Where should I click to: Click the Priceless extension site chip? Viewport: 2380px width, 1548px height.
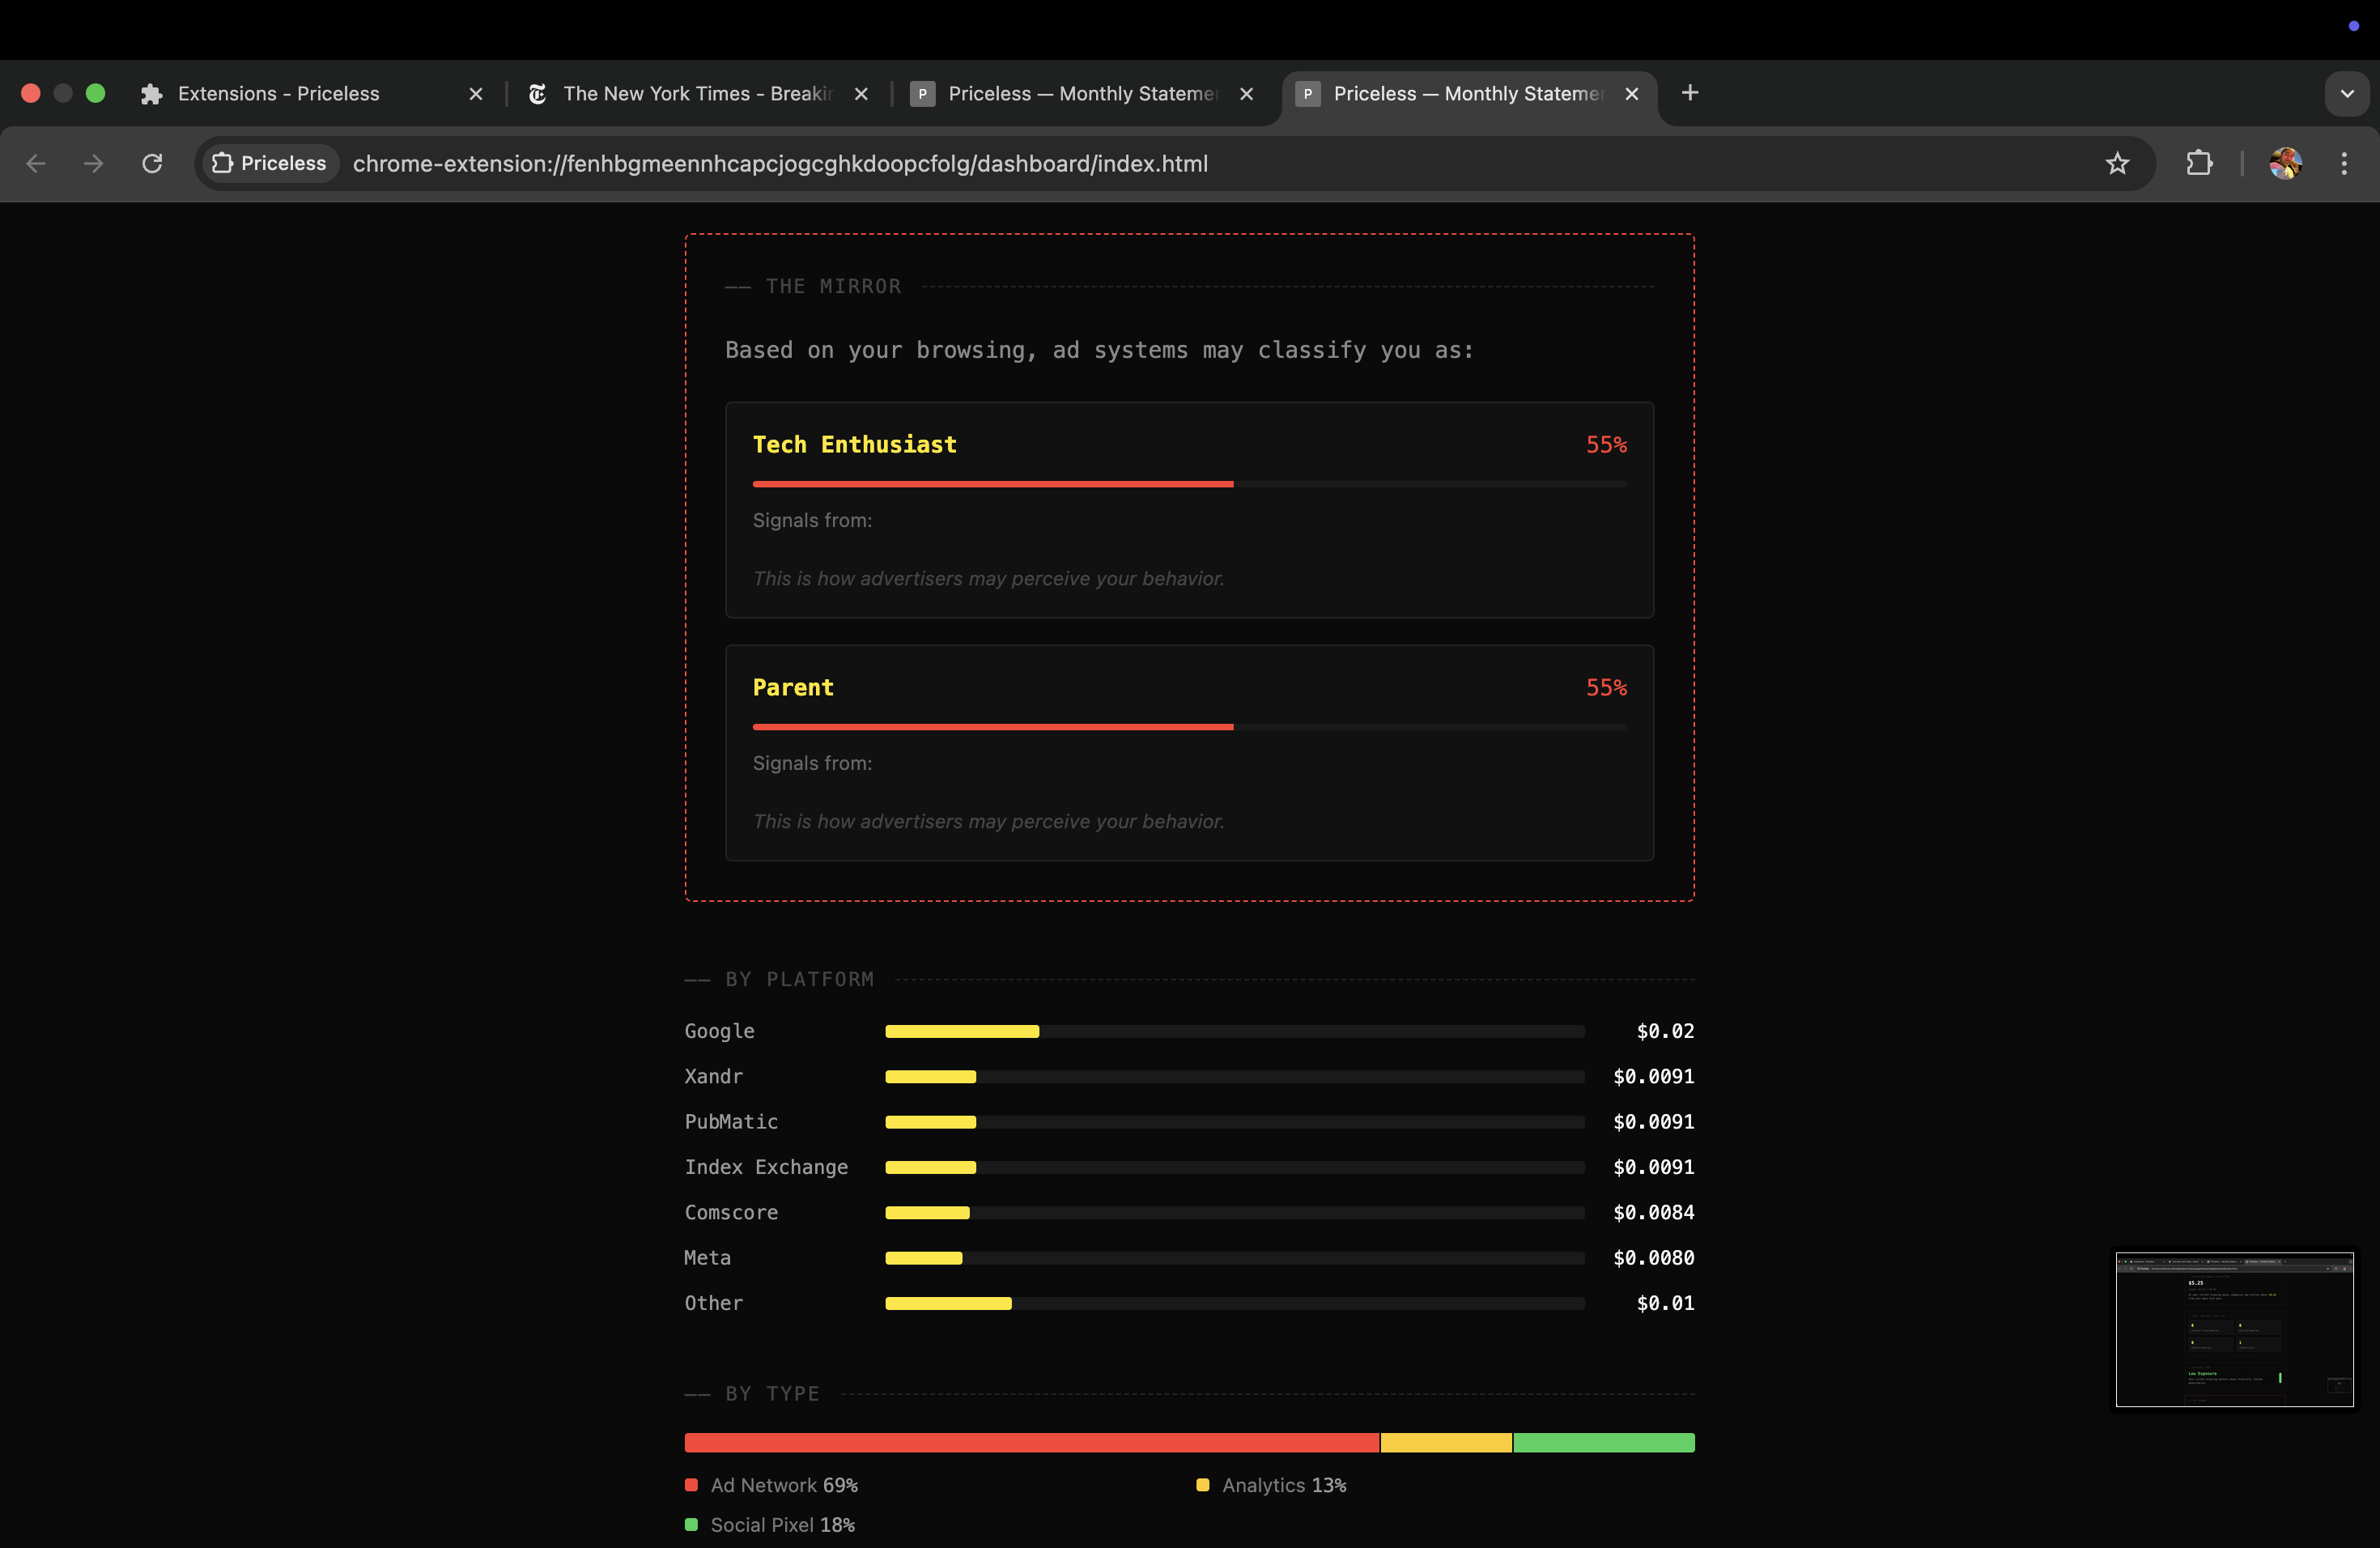tap(270, 163)
